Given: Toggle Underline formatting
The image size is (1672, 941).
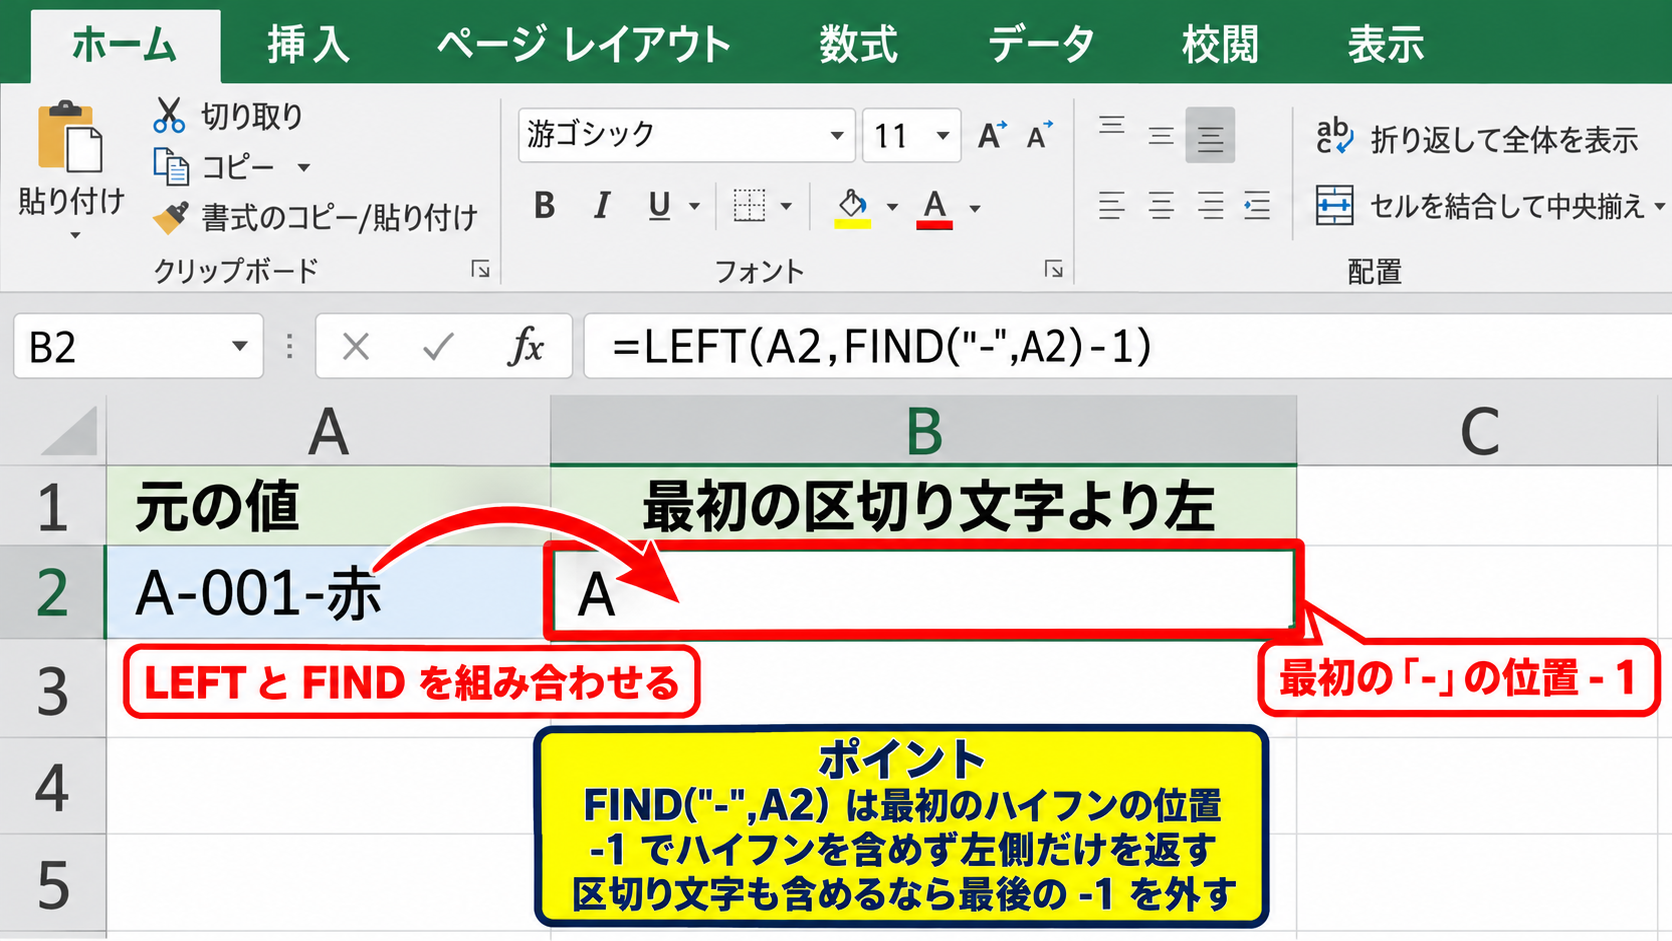Looking at the screenshot, I should pos(659,206).
